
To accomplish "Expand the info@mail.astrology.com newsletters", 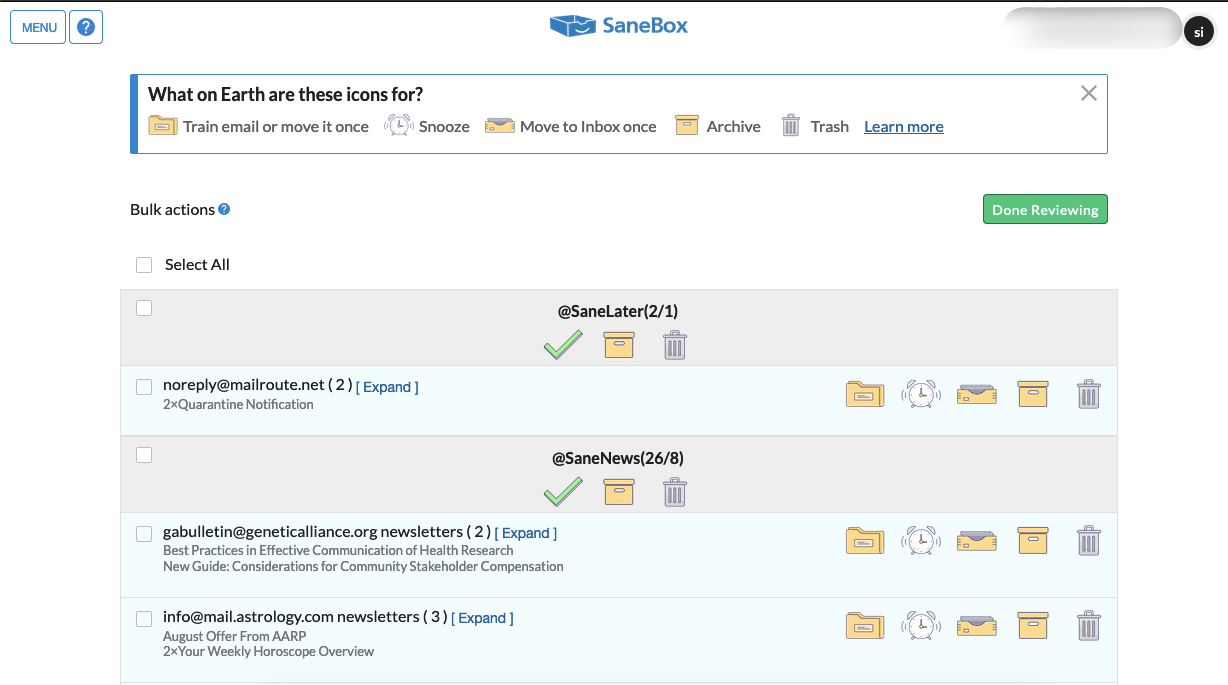I will pos(482,618).
